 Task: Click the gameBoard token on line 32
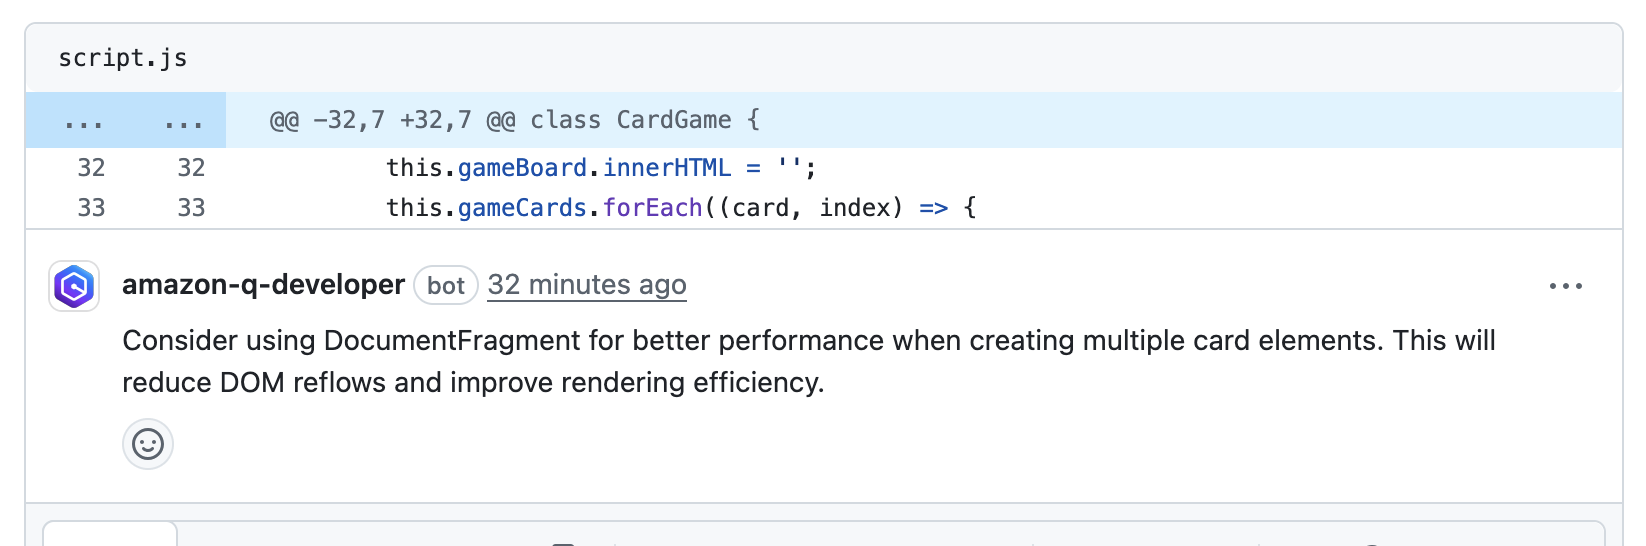[522, 168]
